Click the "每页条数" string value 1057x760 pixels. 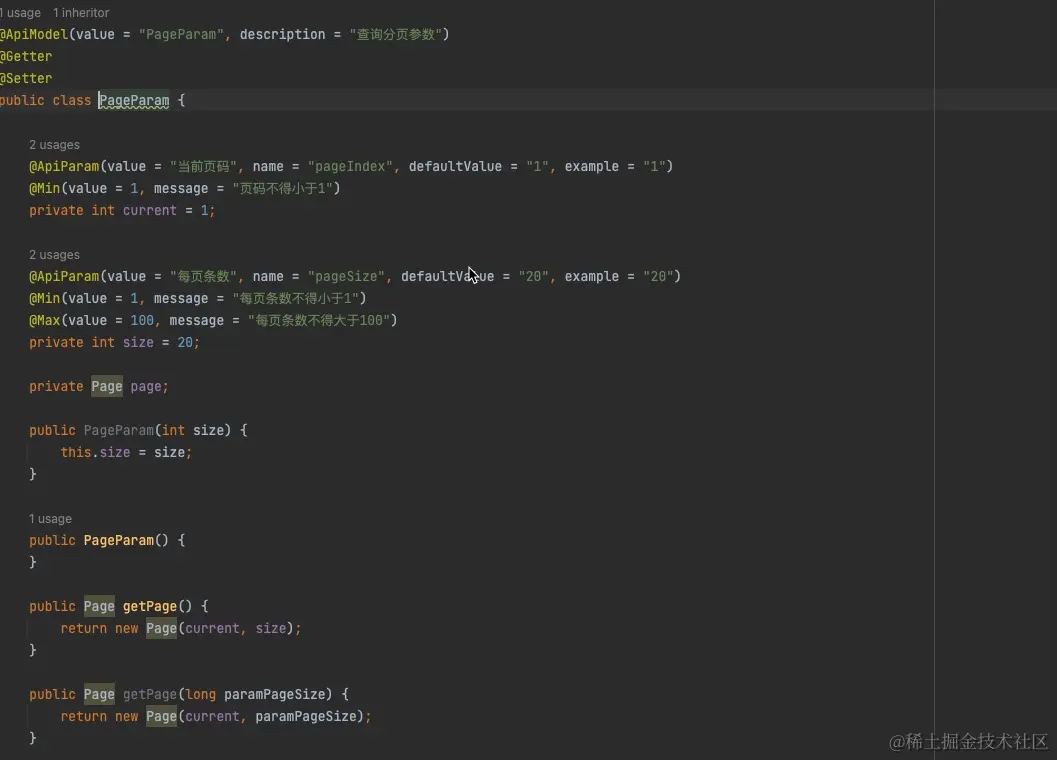(203, 276)
